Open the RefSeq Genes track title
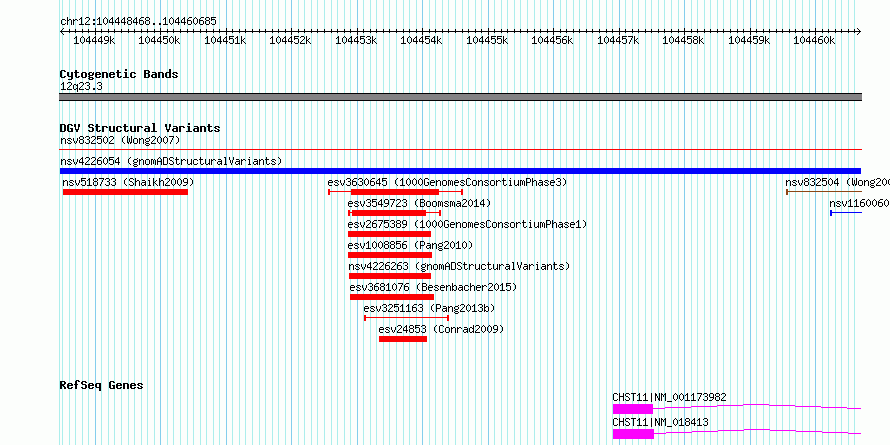This screenshot has height=445, width=890. pos(102,385)
